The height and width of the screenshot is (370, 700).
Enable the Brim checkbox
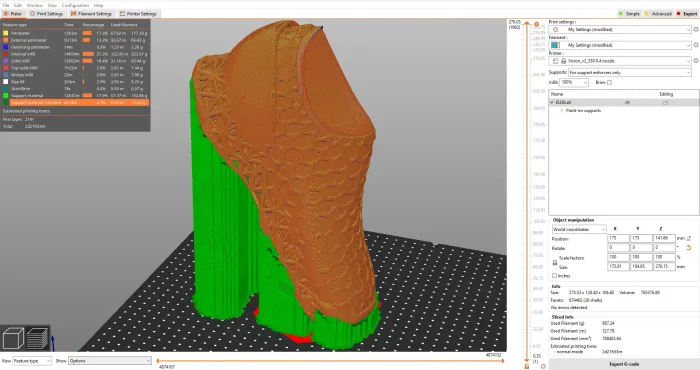[x=609, y=83]
